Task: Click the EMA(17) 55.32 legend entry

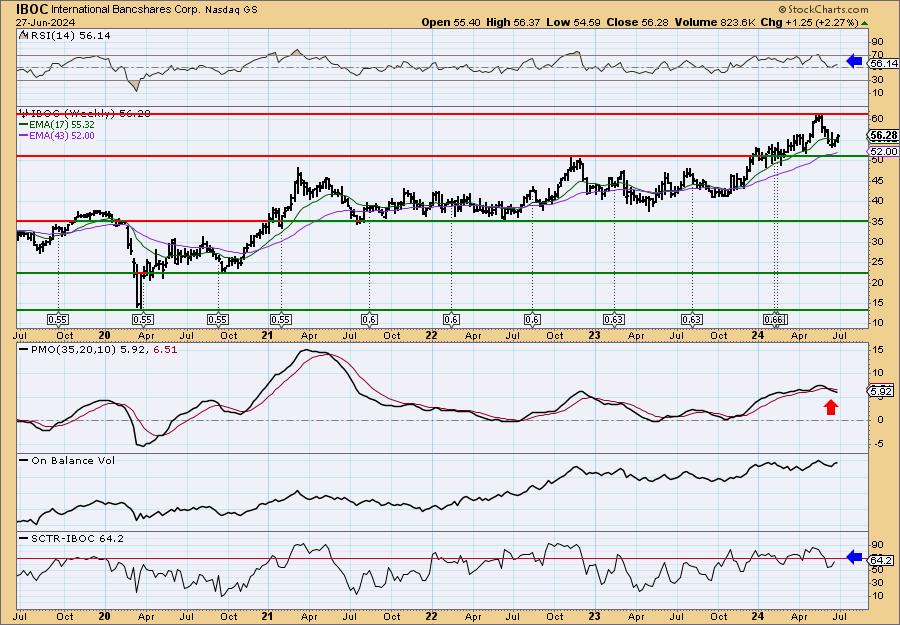Action: tap(57, 125)
